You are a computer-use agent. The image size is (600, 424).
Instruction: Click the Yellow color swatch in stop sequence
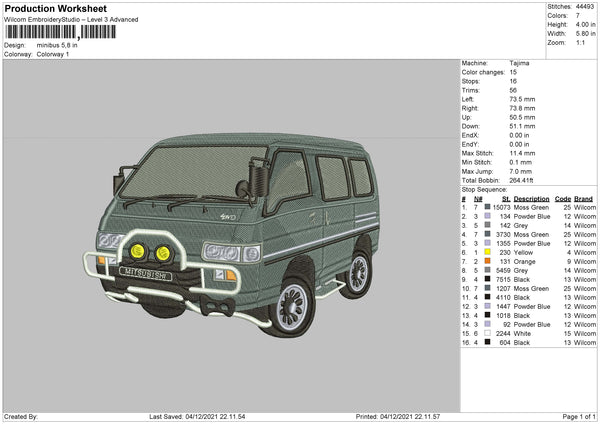click(487, 252)
